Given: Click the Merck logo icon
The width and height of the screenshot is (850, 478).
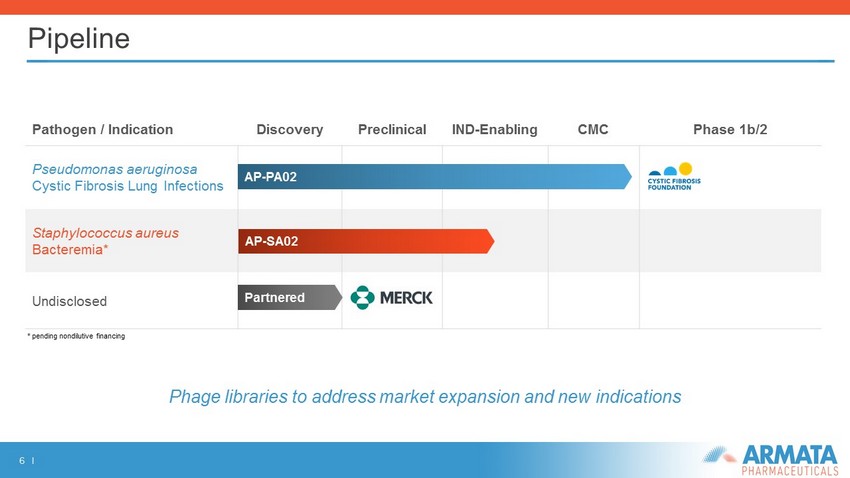Looking at the screenshot, I should (363, 298).
